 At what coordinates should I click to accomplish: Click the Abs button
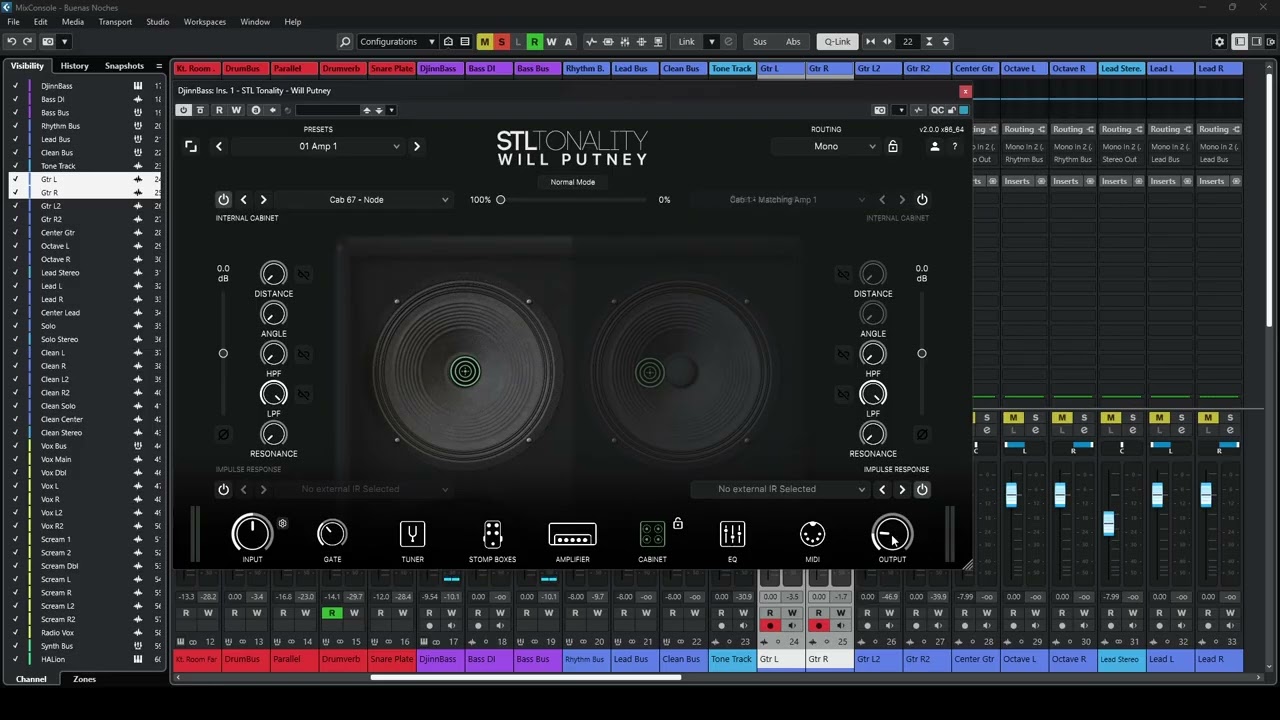click(793, 42)
